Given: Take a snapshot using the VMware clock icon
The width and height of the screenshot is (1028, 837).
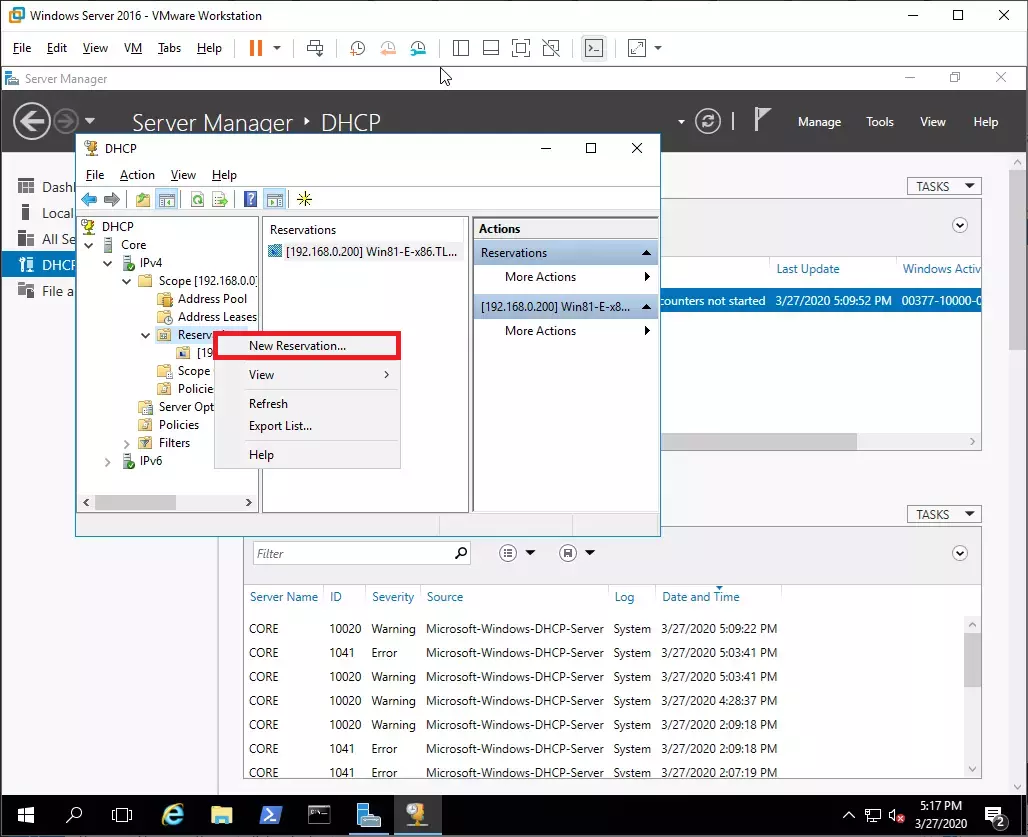Looking at the screenshot, I should click(357, 48).
